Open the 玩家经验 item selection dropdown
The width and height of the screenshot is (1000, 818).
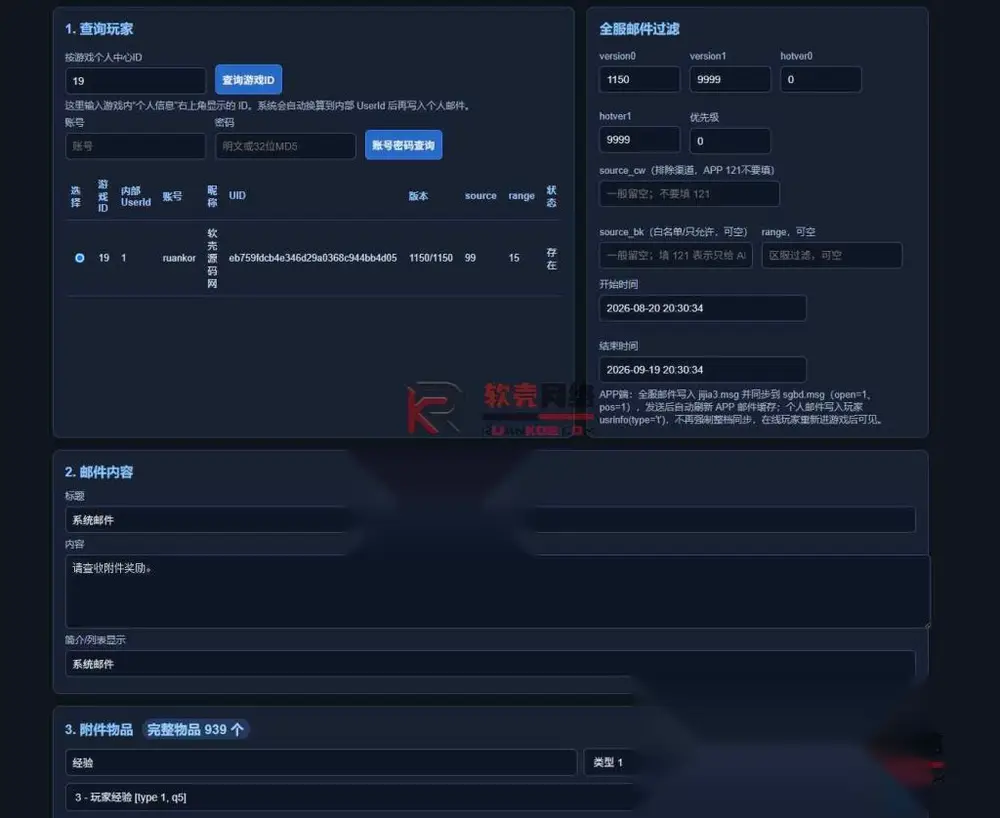351,797
